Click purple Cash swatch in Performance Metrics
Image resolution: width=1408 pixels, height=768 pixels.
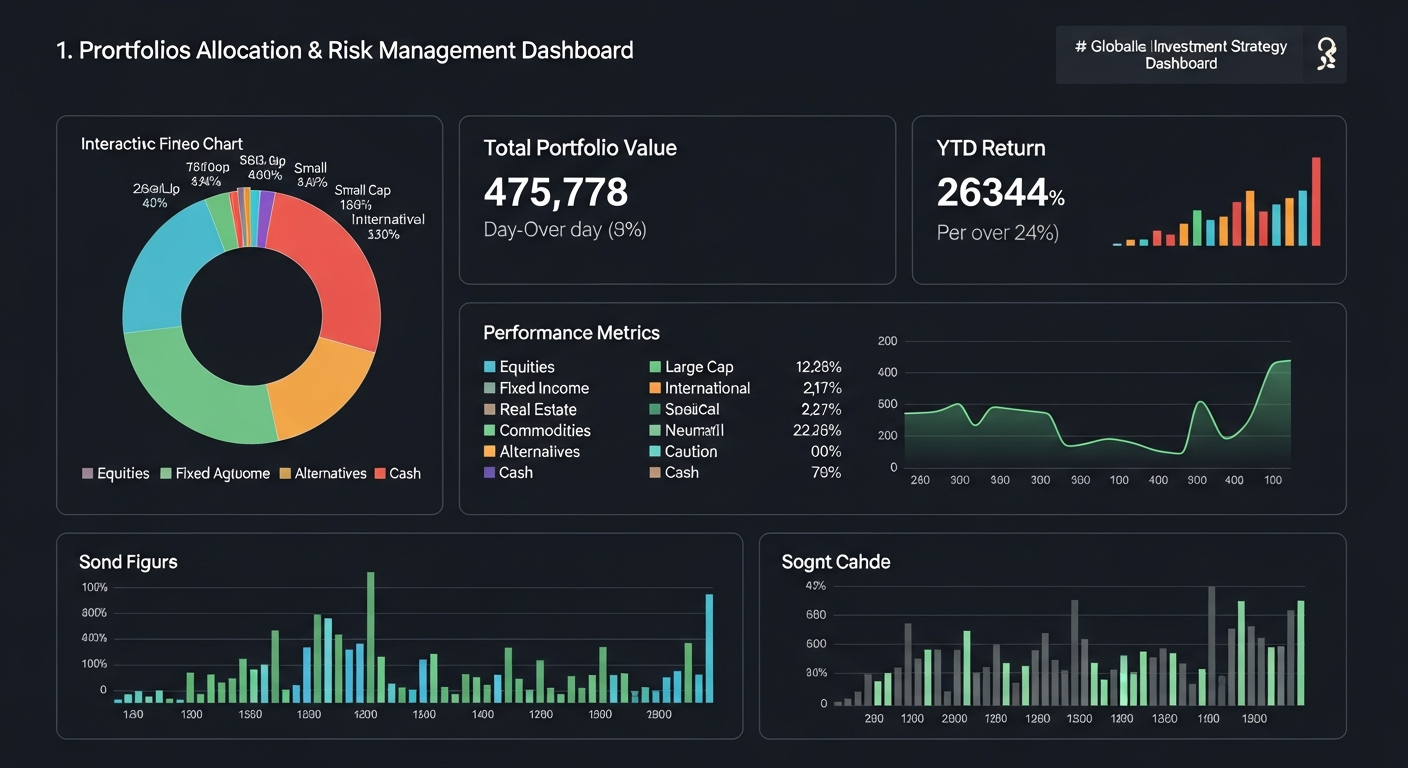pyautogui.click(x=489, y=472)
